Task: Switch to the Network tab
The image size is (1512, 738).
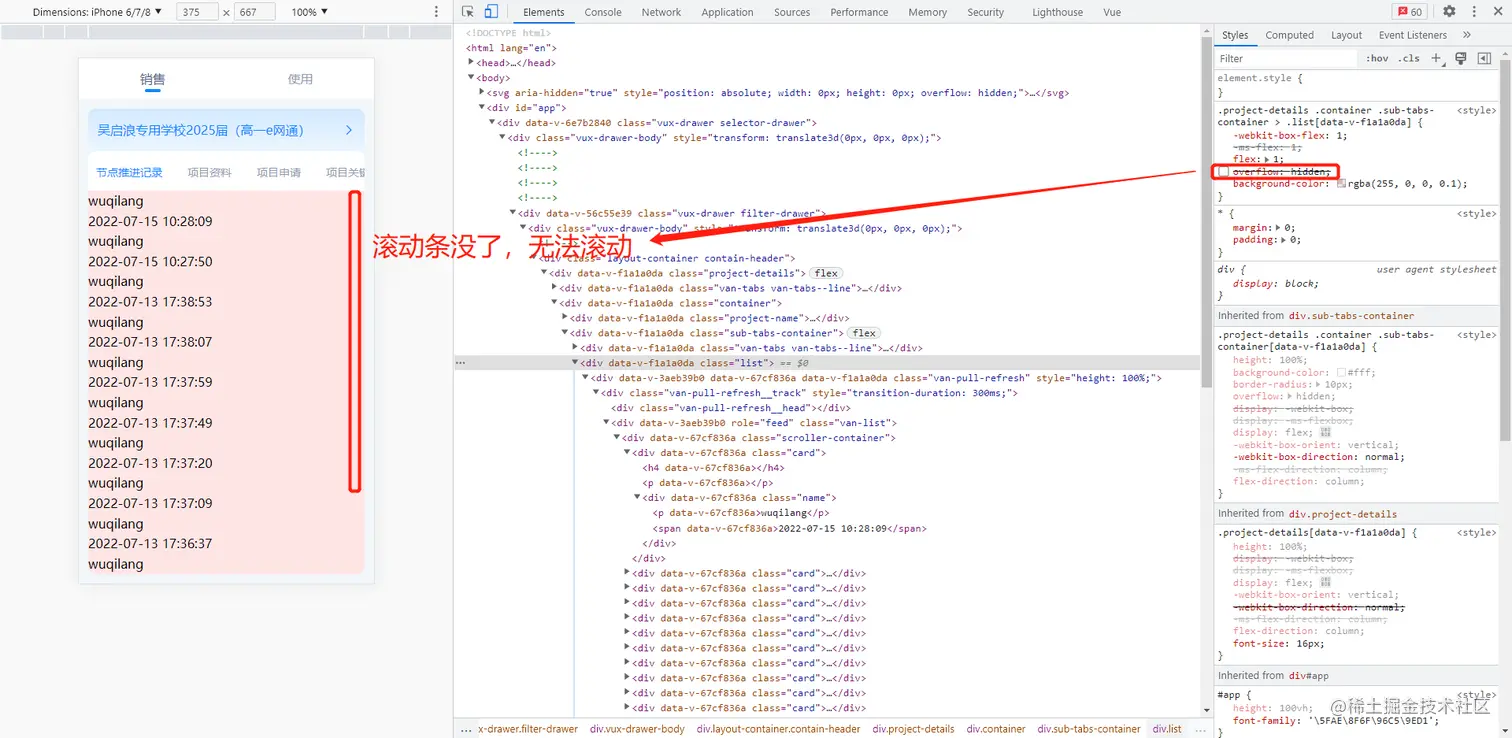Action: point(661,12)
